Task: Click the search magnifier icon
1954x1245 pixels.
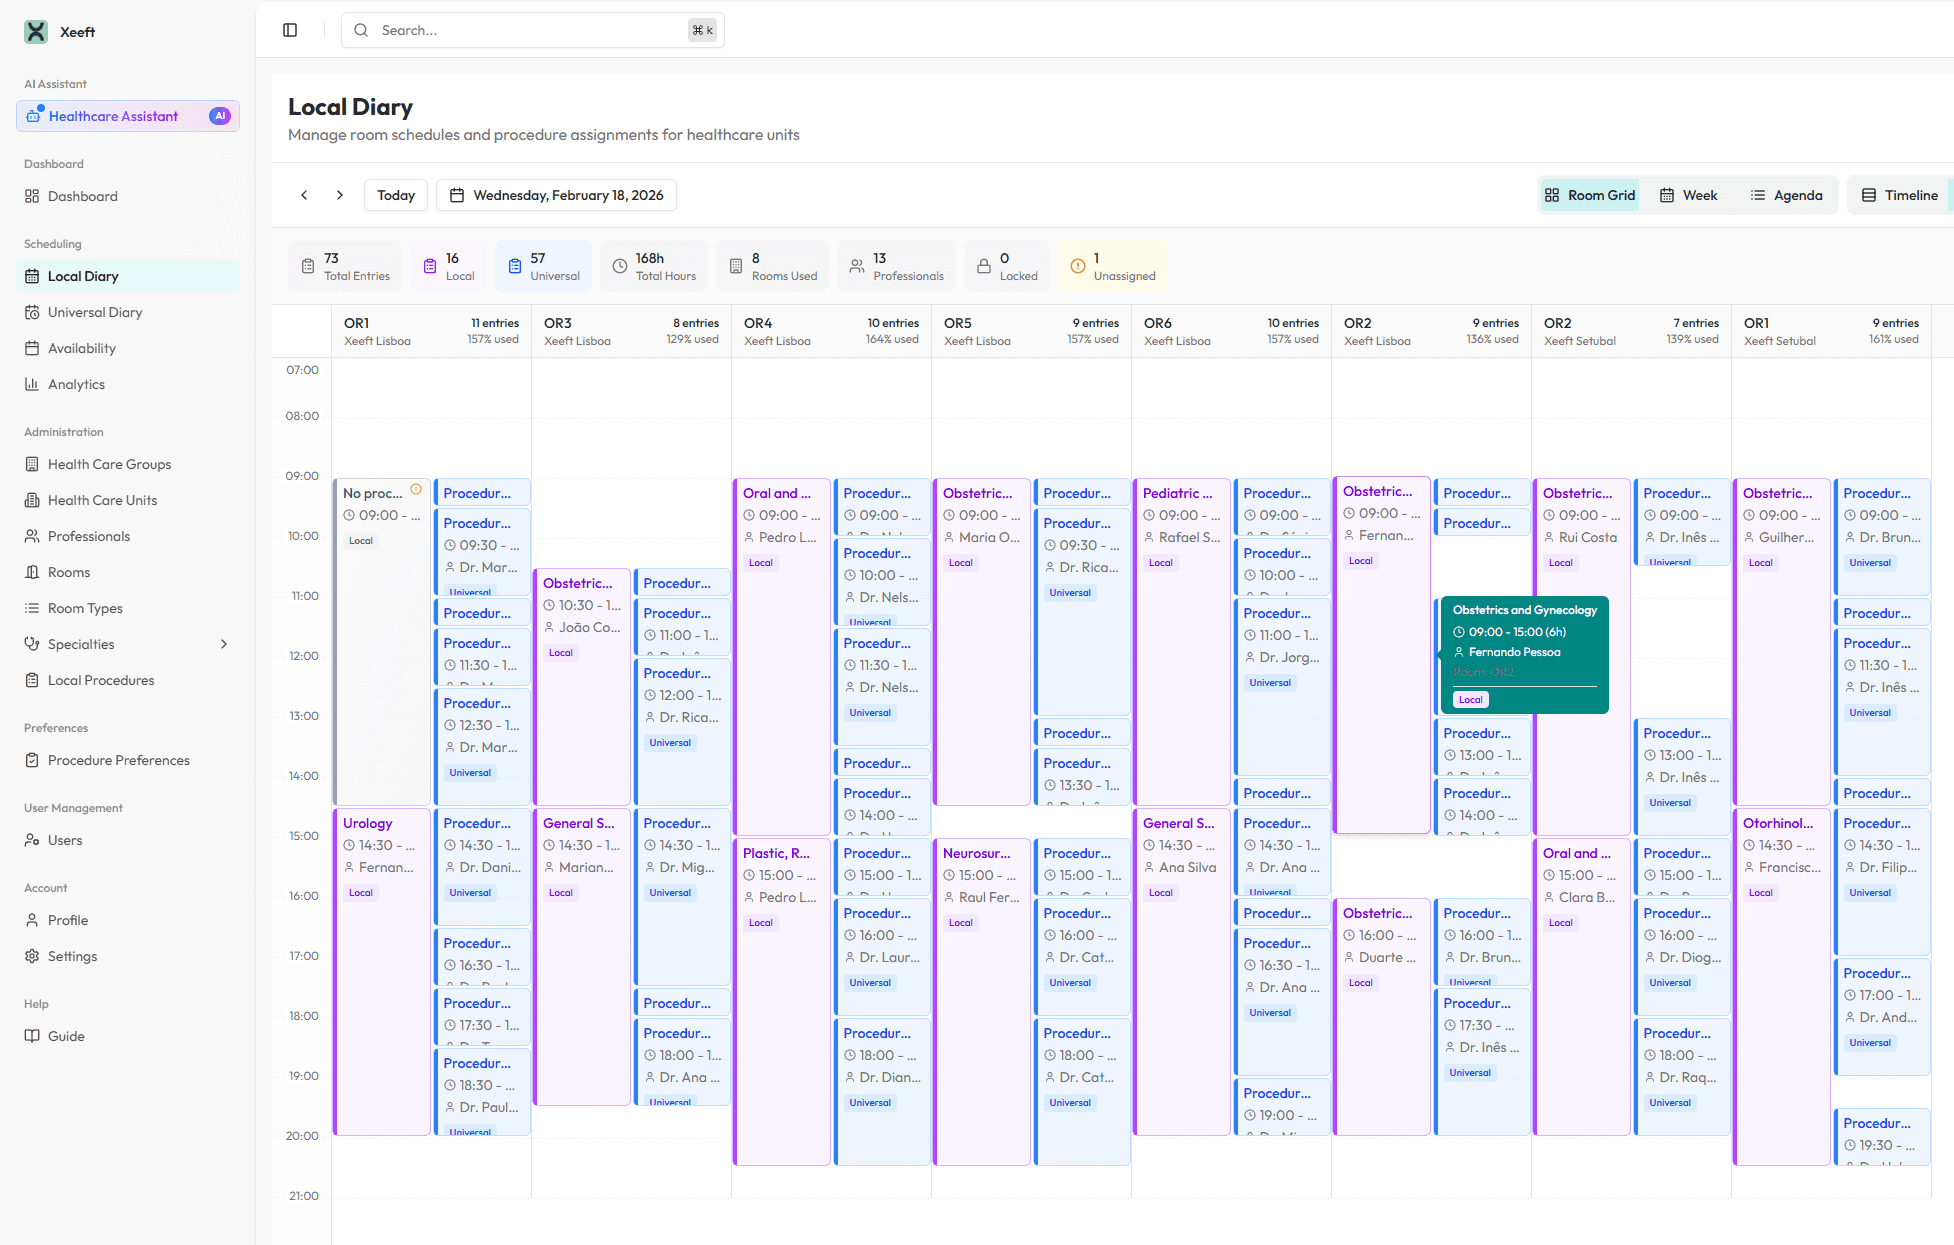Action: (361, 30)
